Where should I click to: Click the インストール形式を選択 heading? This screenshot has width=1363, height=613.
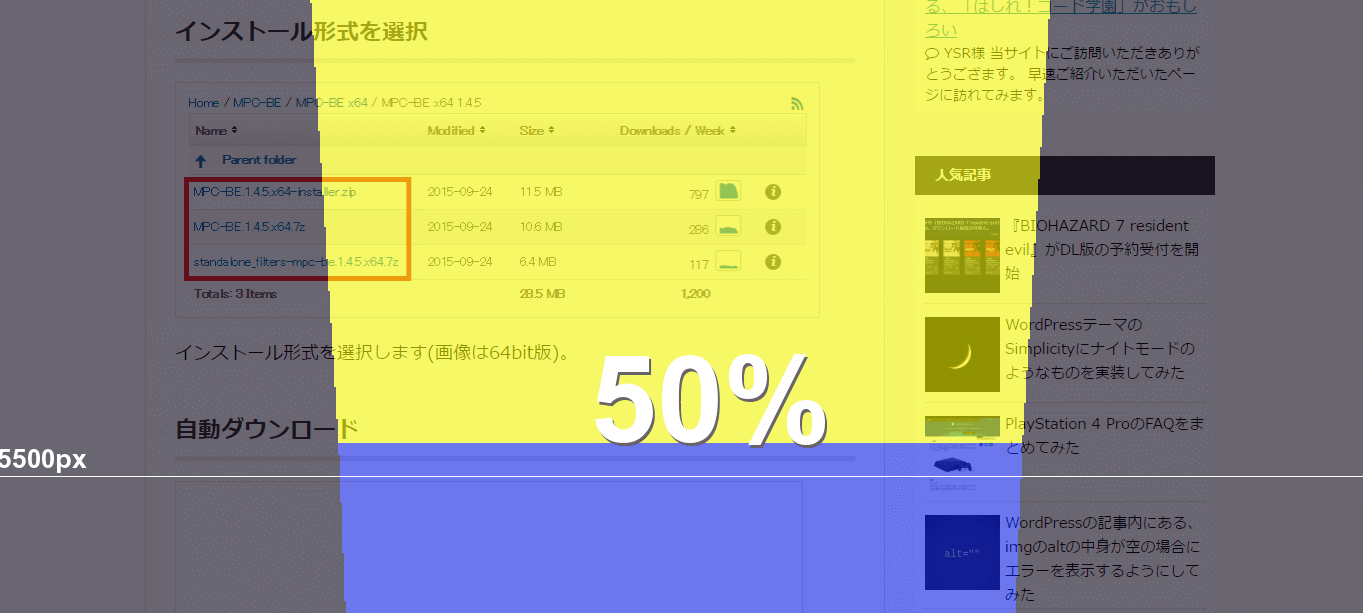click(x=301, y=31)
